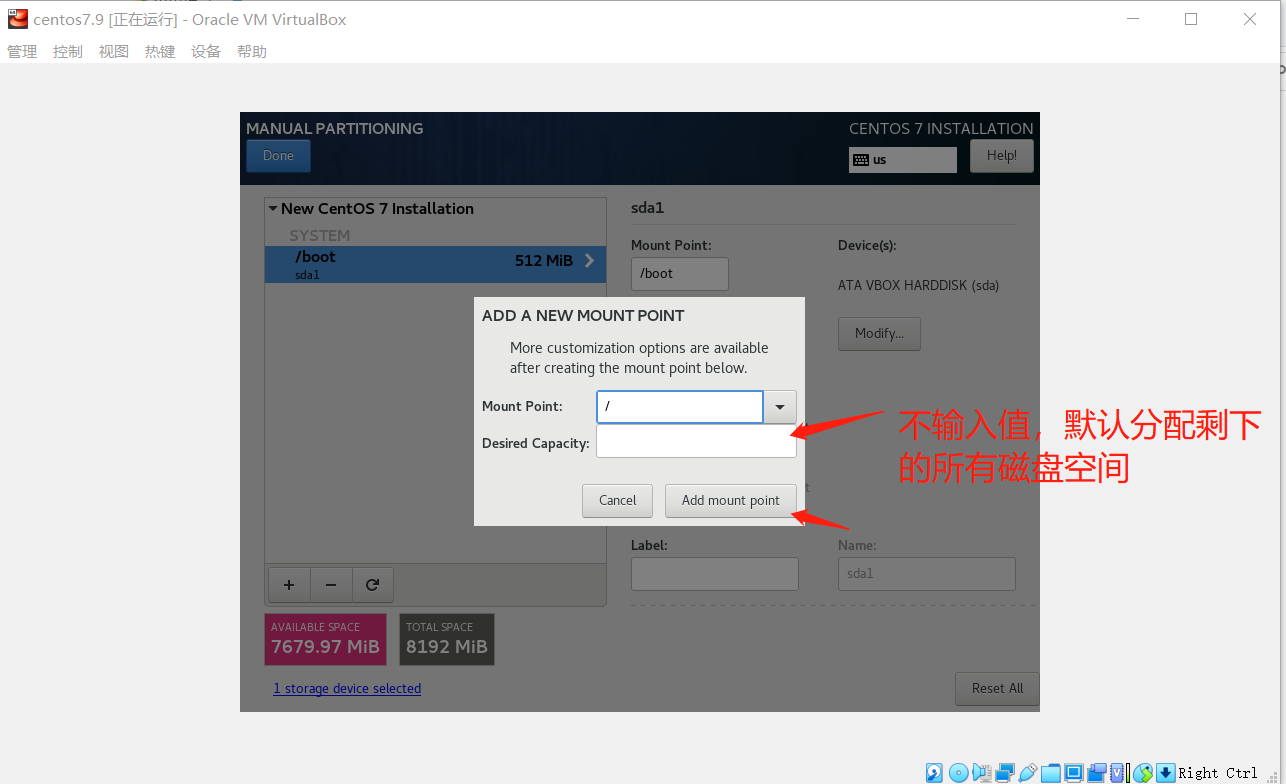This screenshot has width=1286, height=784.
Task: Click the mouse integration status icon
Action: pos(1143,773)
